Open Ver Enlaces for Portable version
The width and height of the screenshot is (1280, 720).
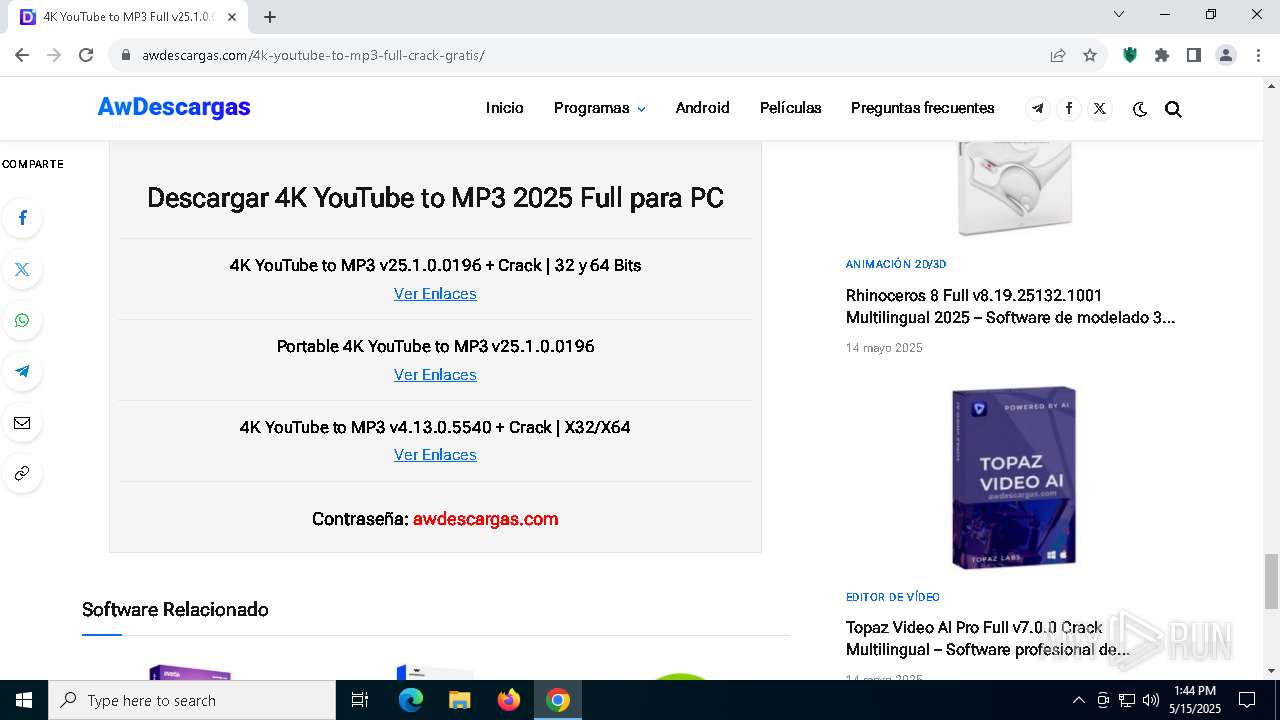pos(435,375)
